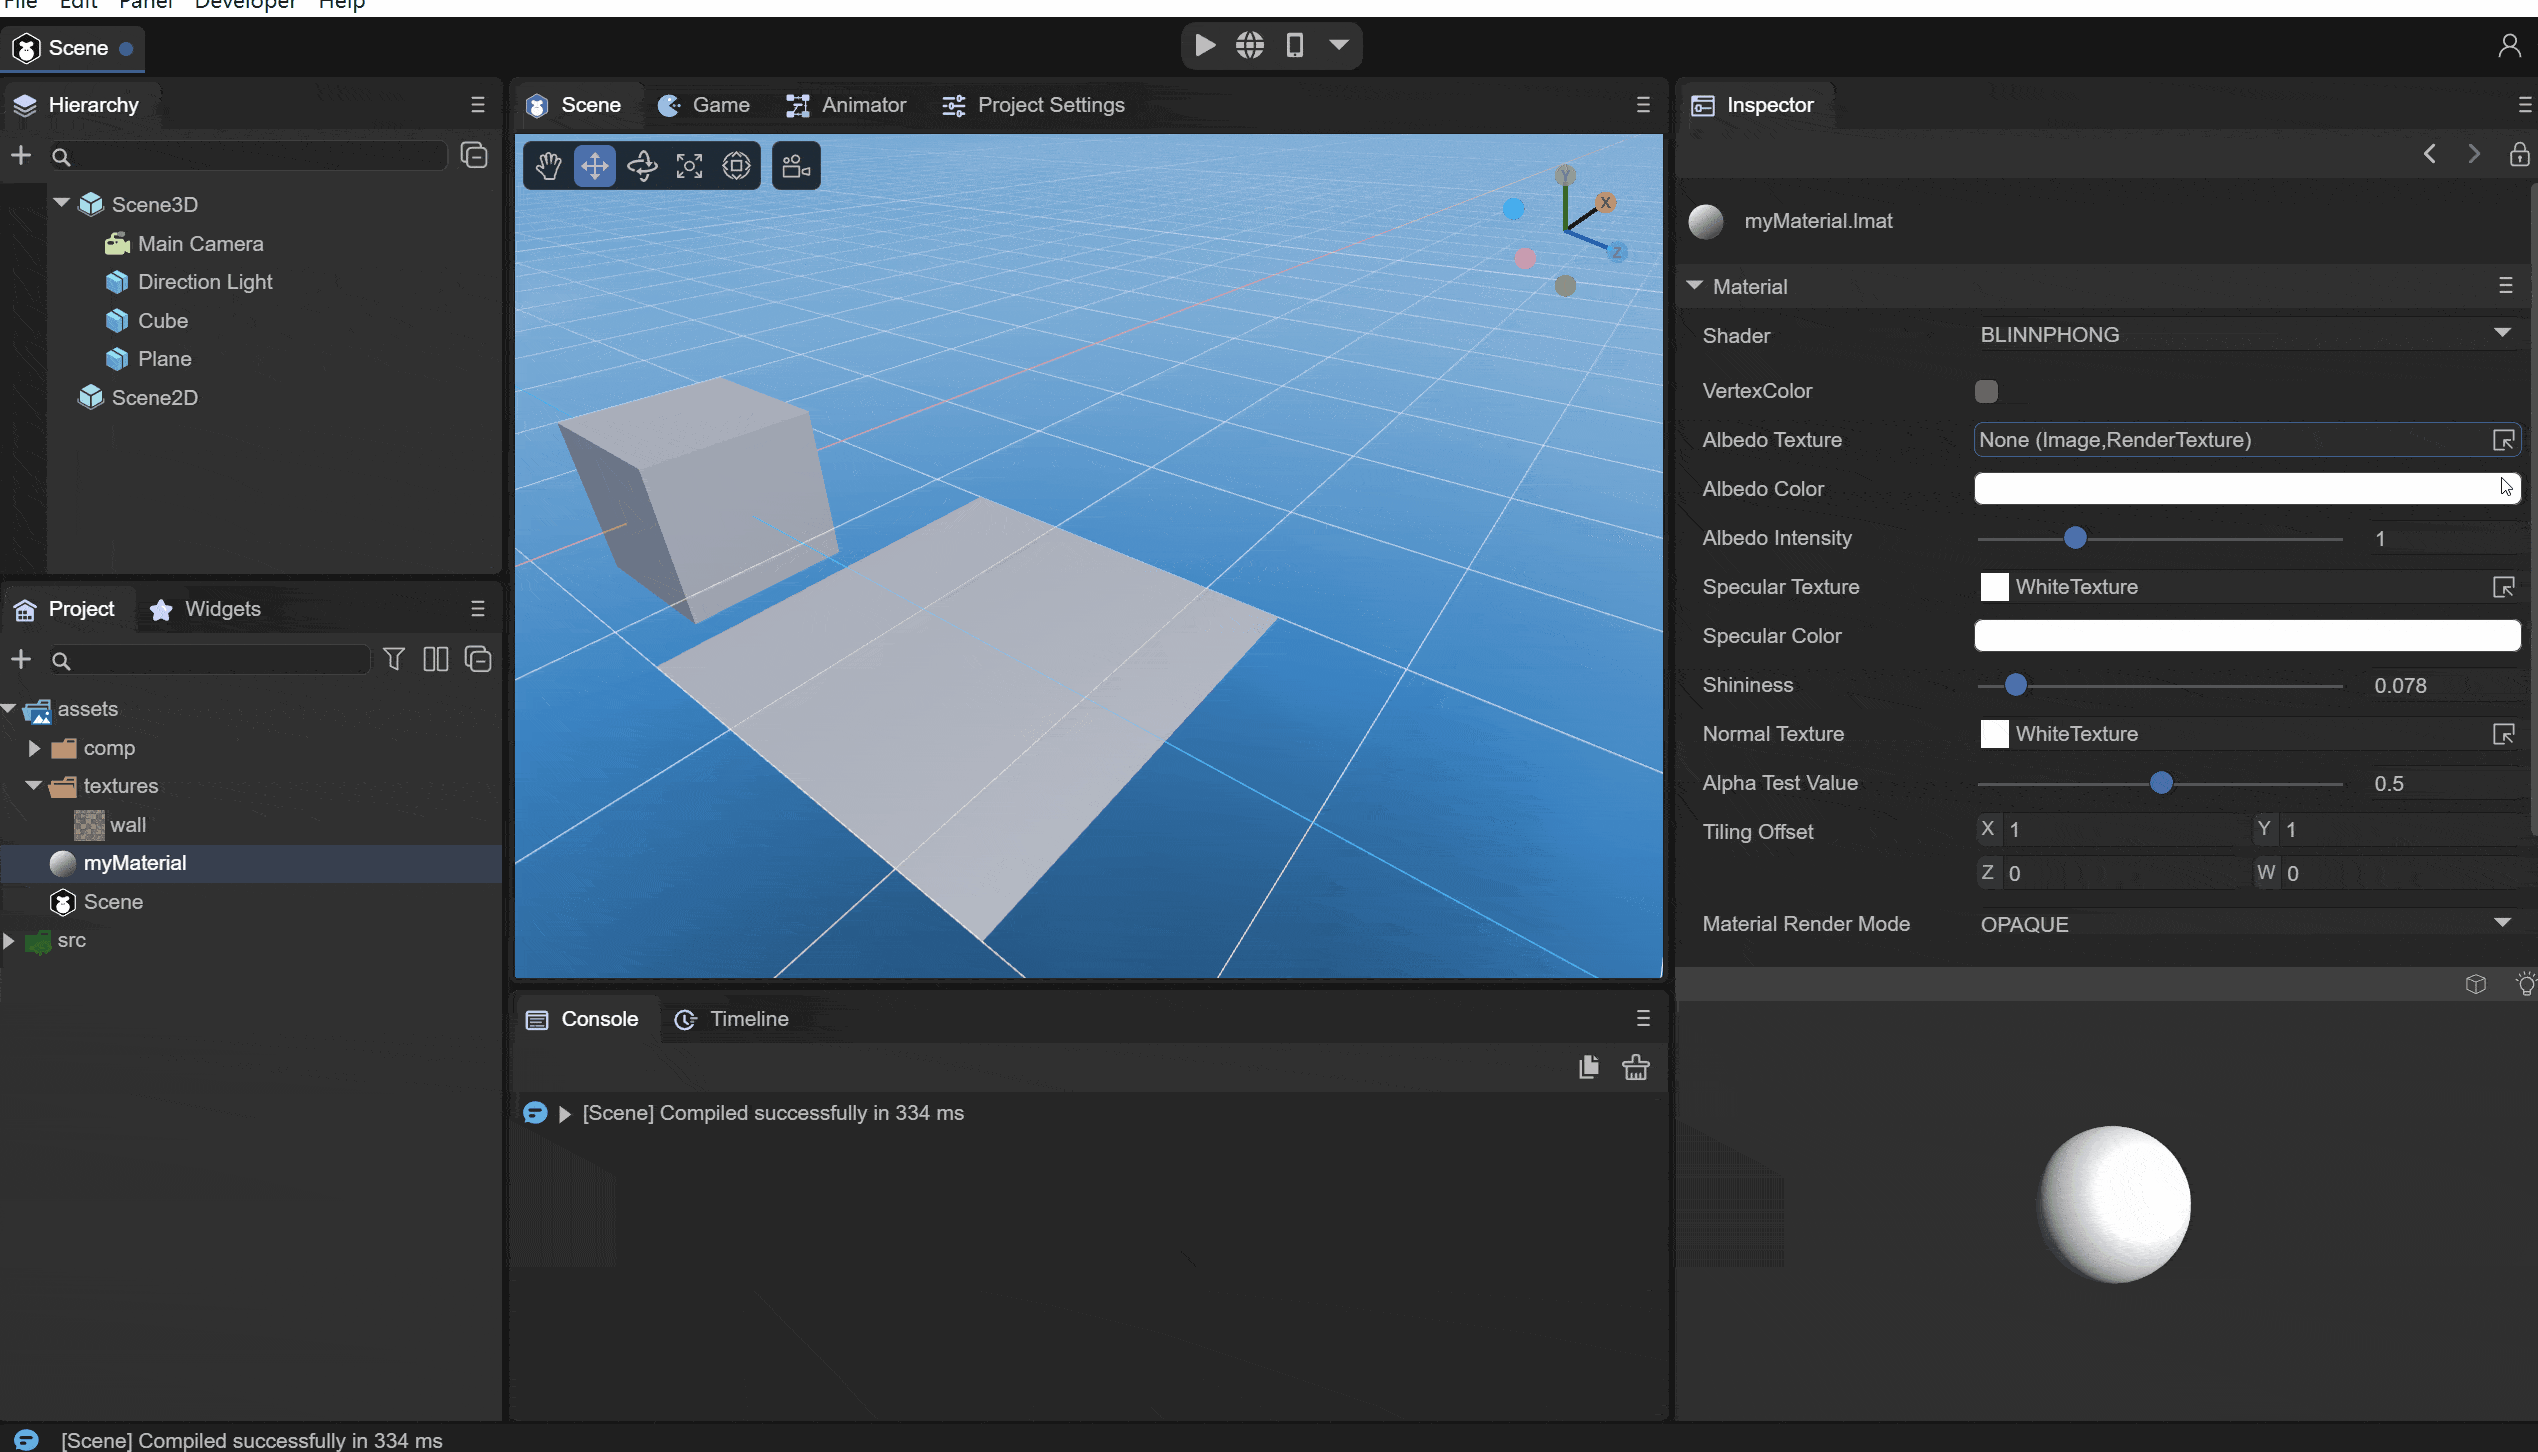This screenshot has height=1452, width=2538.
Task: Activate the move transform tool
Action: coord(595,166)
